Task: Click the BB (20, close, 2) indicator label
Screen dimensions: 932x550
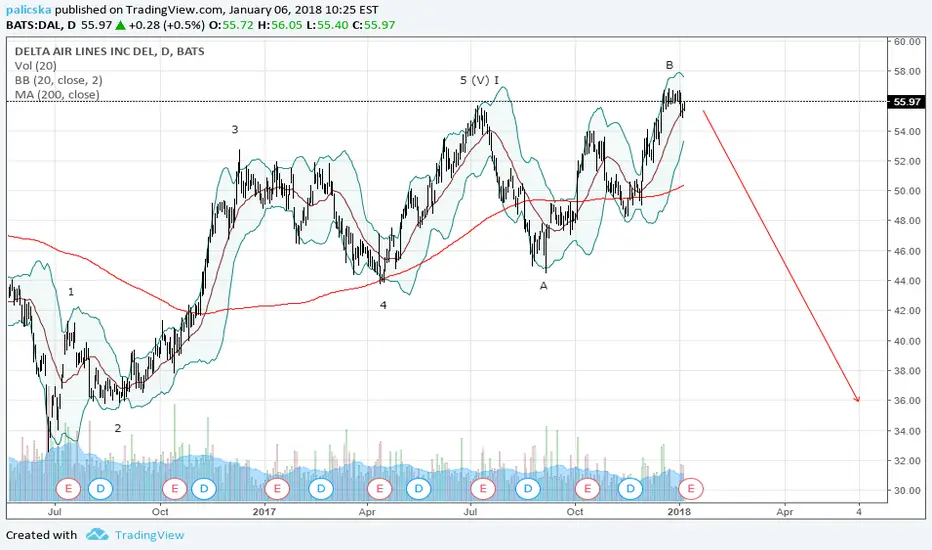Action: click(x=58, y=80)
